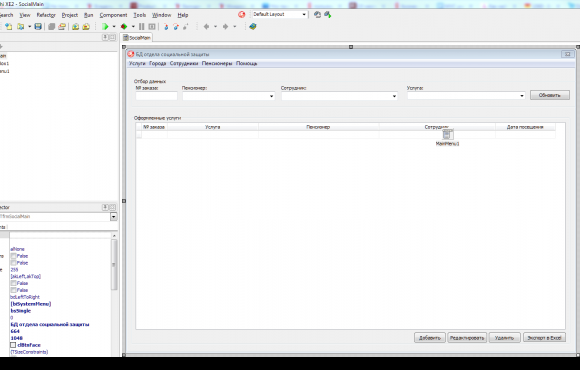Click the Run Until Return icon
580x370 pixels.
coord(186,27)
